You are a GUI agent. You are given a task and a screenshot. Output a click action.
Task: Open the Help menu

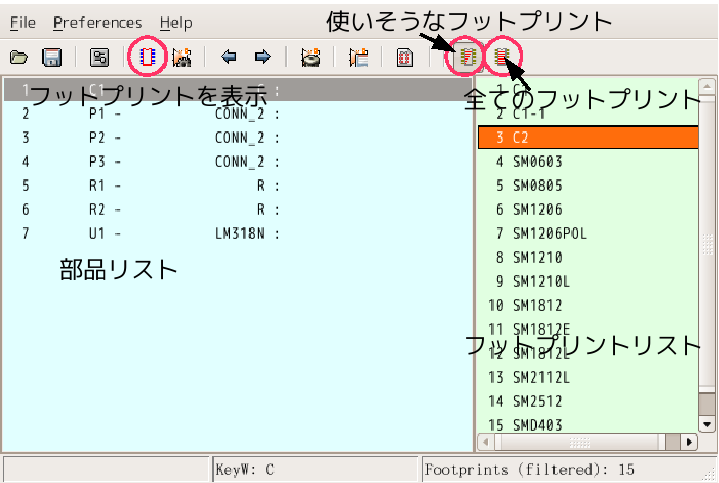tap(176, 22)
